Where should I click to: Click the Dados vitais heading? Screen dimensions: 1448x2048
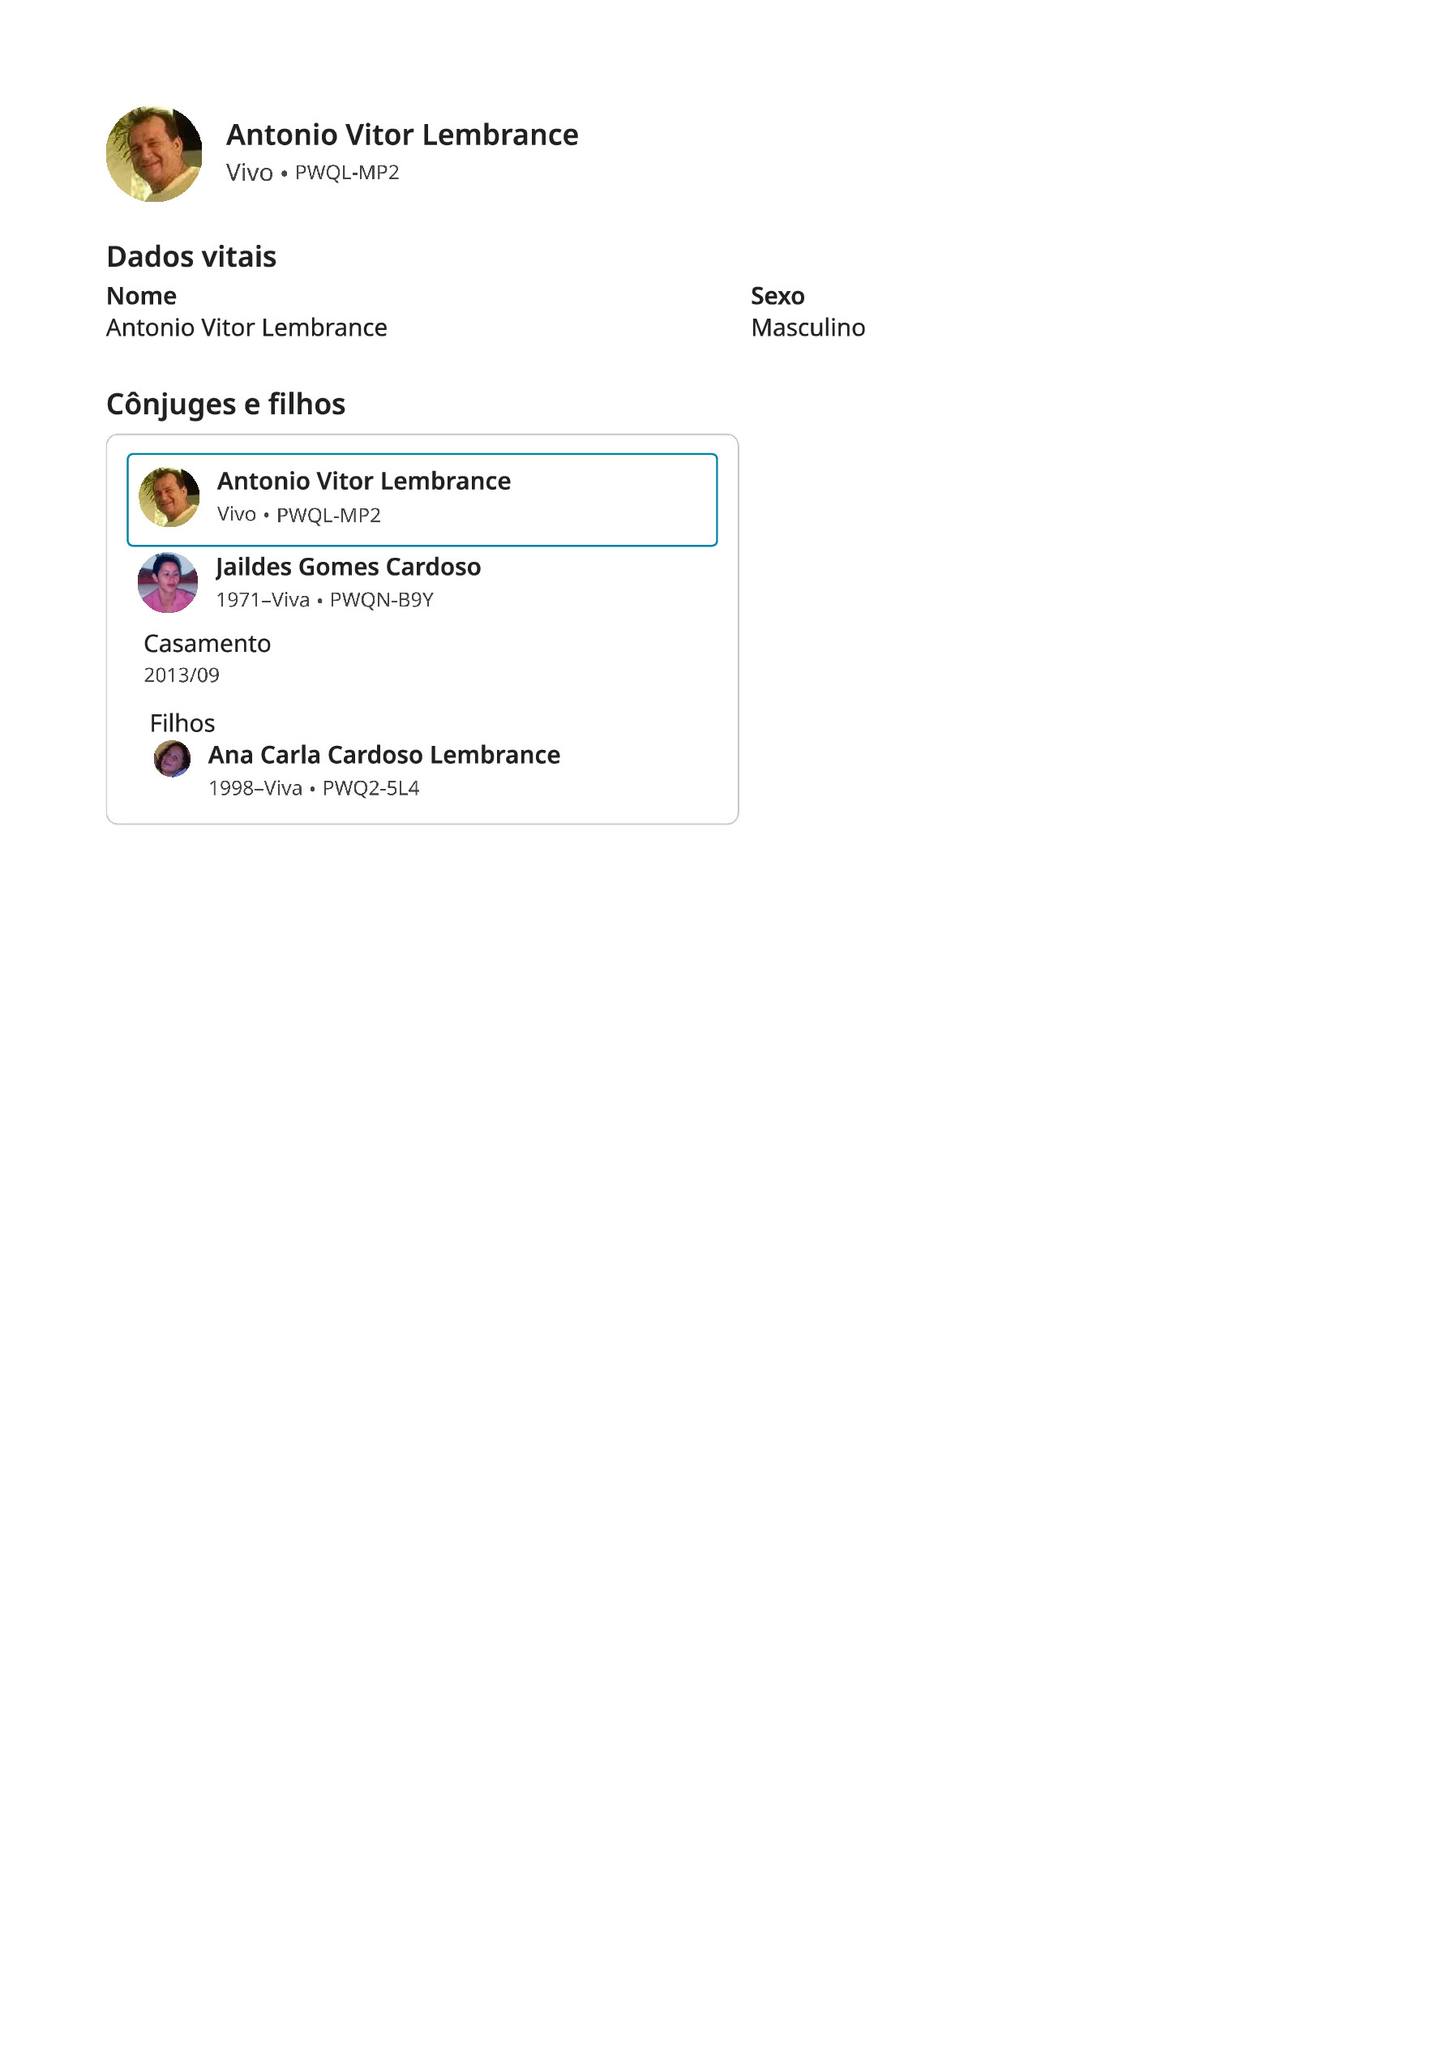point(191,257)
